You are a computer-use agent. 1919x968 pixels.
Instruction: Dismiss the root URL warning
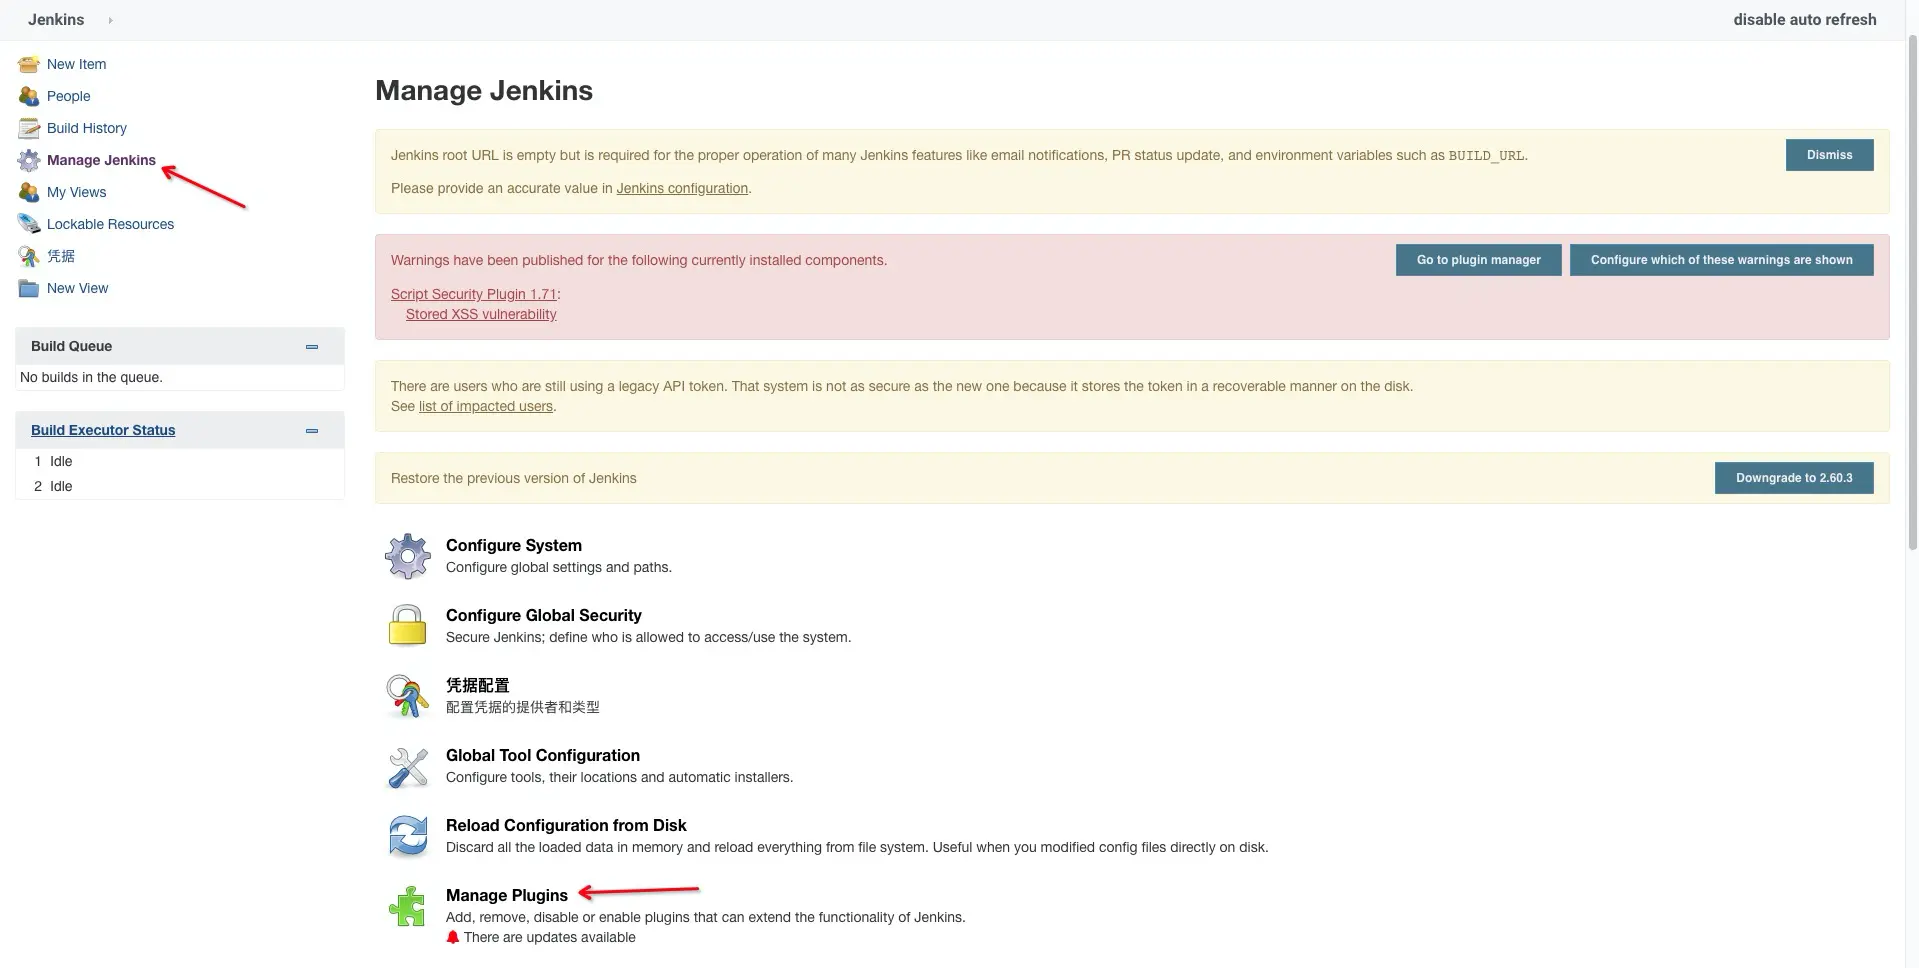pos(1829,155)
